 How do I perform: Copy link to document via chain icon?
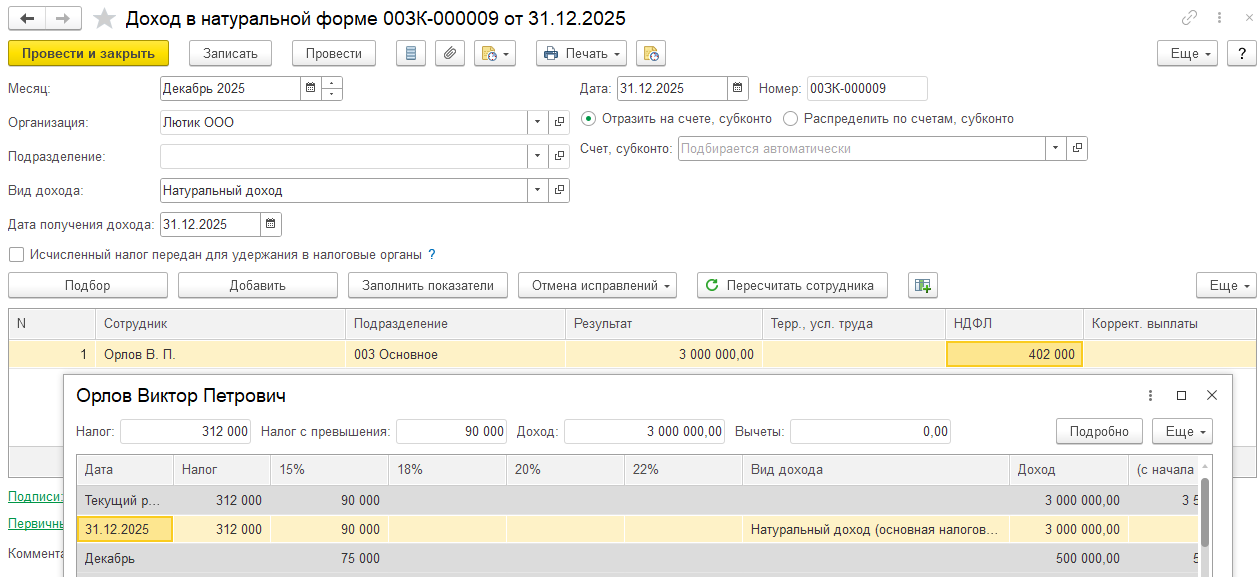pos(1190,18)
